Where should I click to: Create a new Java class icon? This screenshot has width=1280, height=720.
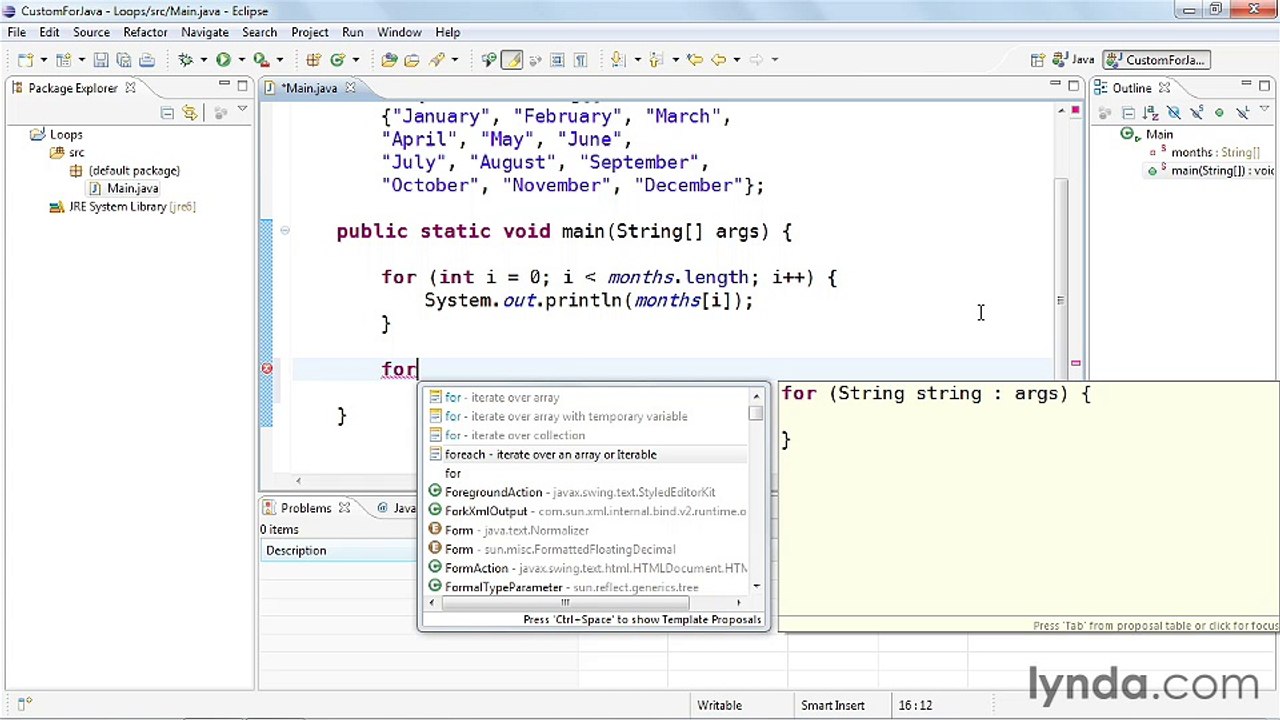pos(337,60)
